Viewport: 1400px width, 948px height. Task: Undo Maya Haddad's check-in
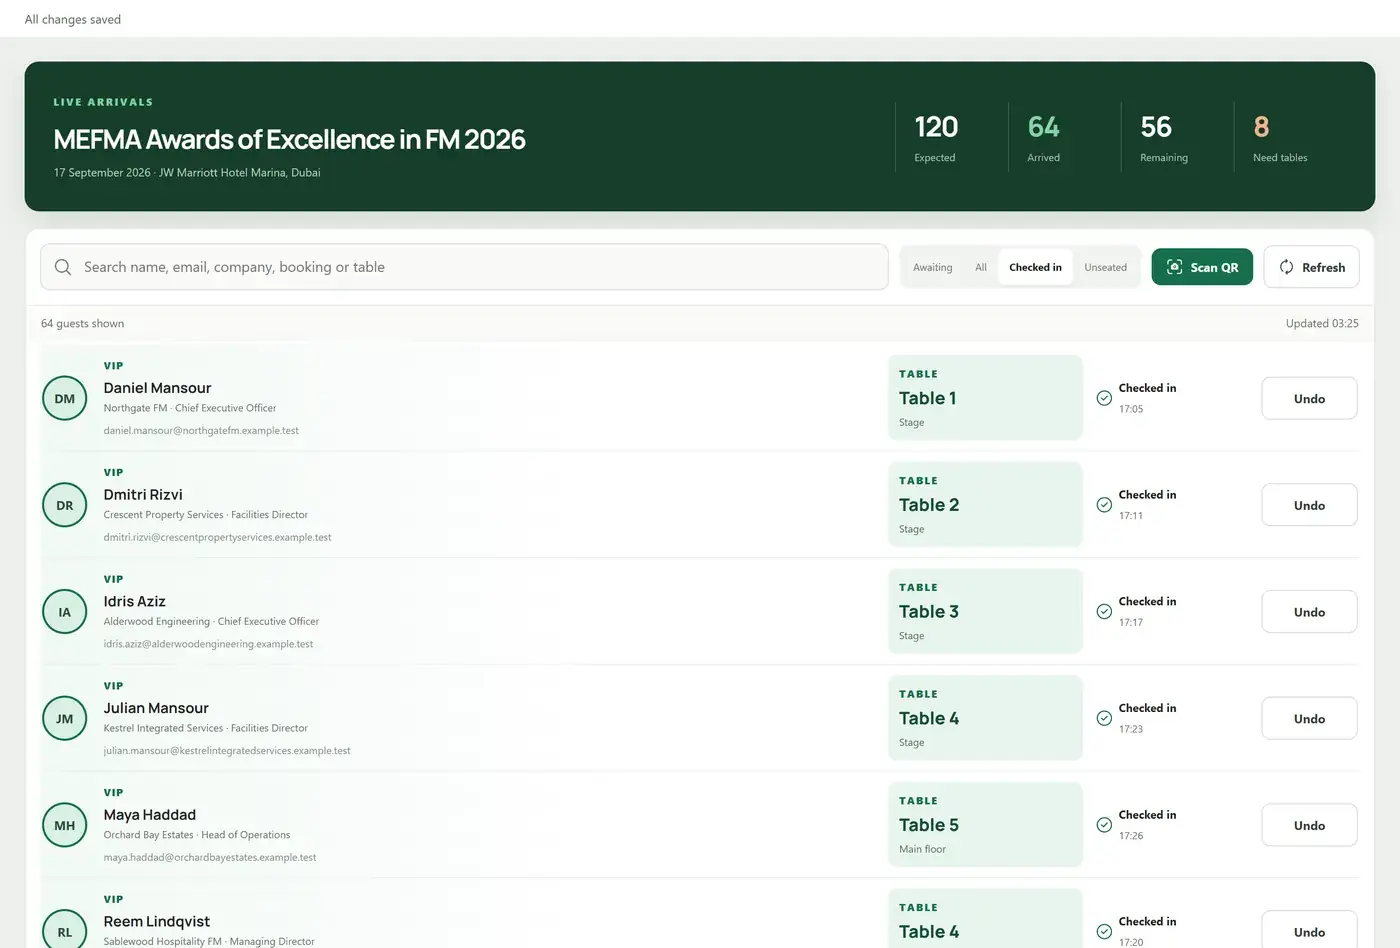point(1309,825)
